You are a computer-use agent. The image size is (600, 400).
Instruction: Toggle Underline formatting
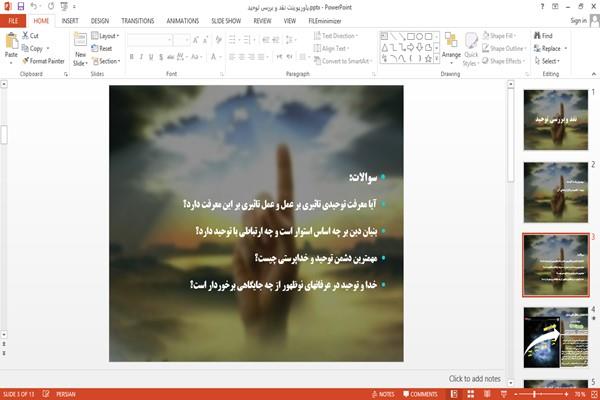click(x=151, y=57)
